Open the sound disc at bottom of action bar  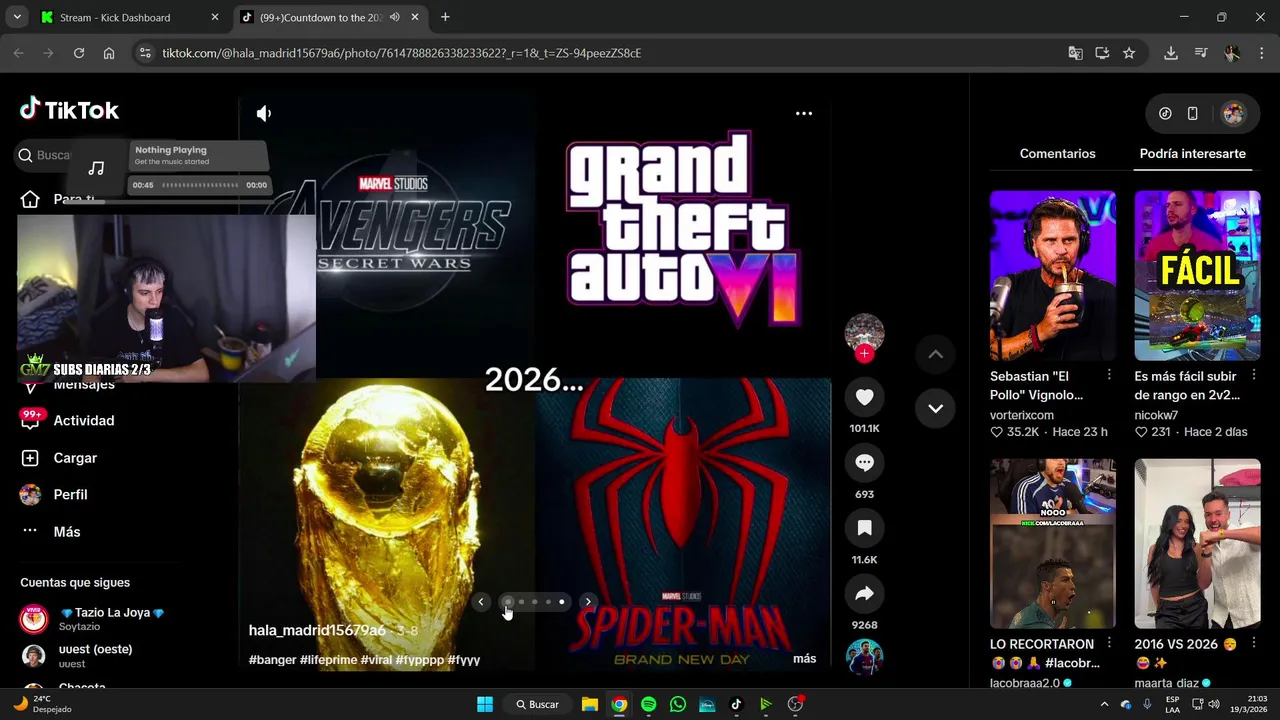(865, 657)
